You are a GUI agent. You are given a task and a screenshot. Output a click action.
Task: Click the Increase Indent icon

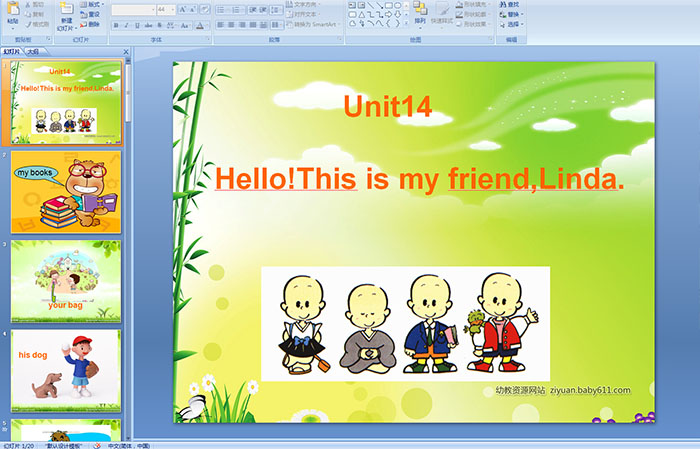[263, 9]
